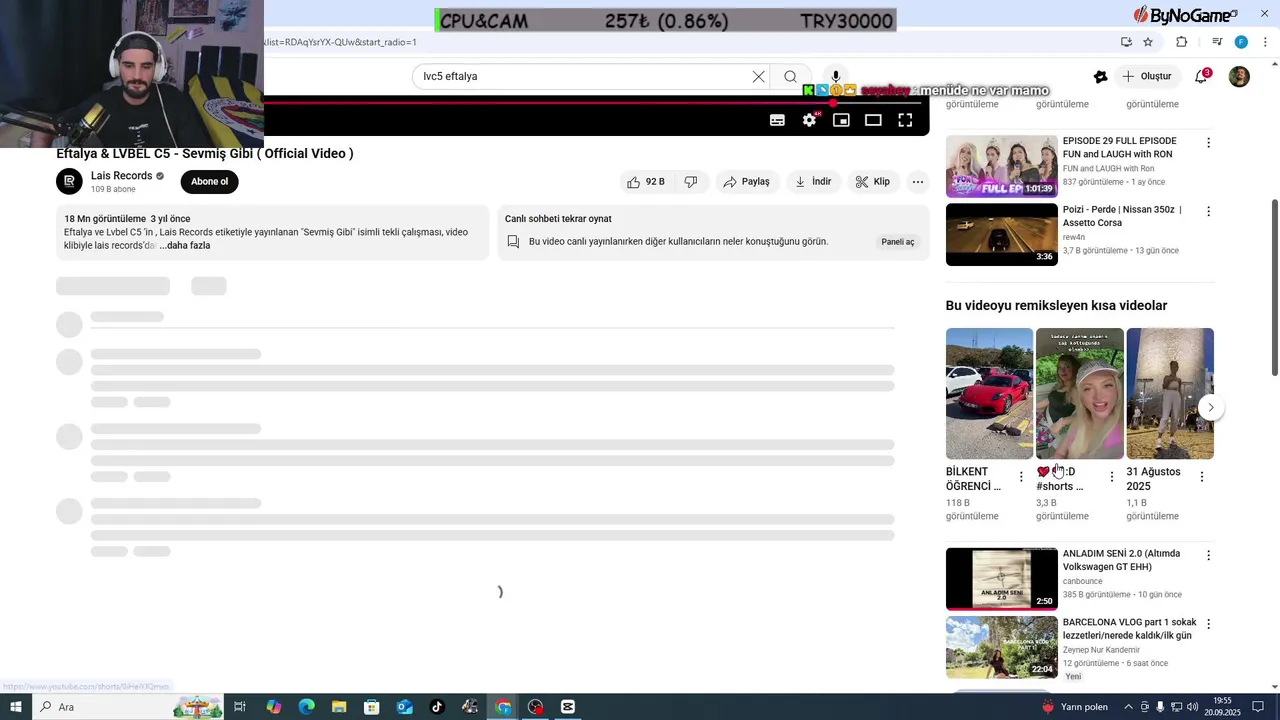Screen dimensions: 1280x720
Task: Switch to theater mode
Action: point(873,120)
